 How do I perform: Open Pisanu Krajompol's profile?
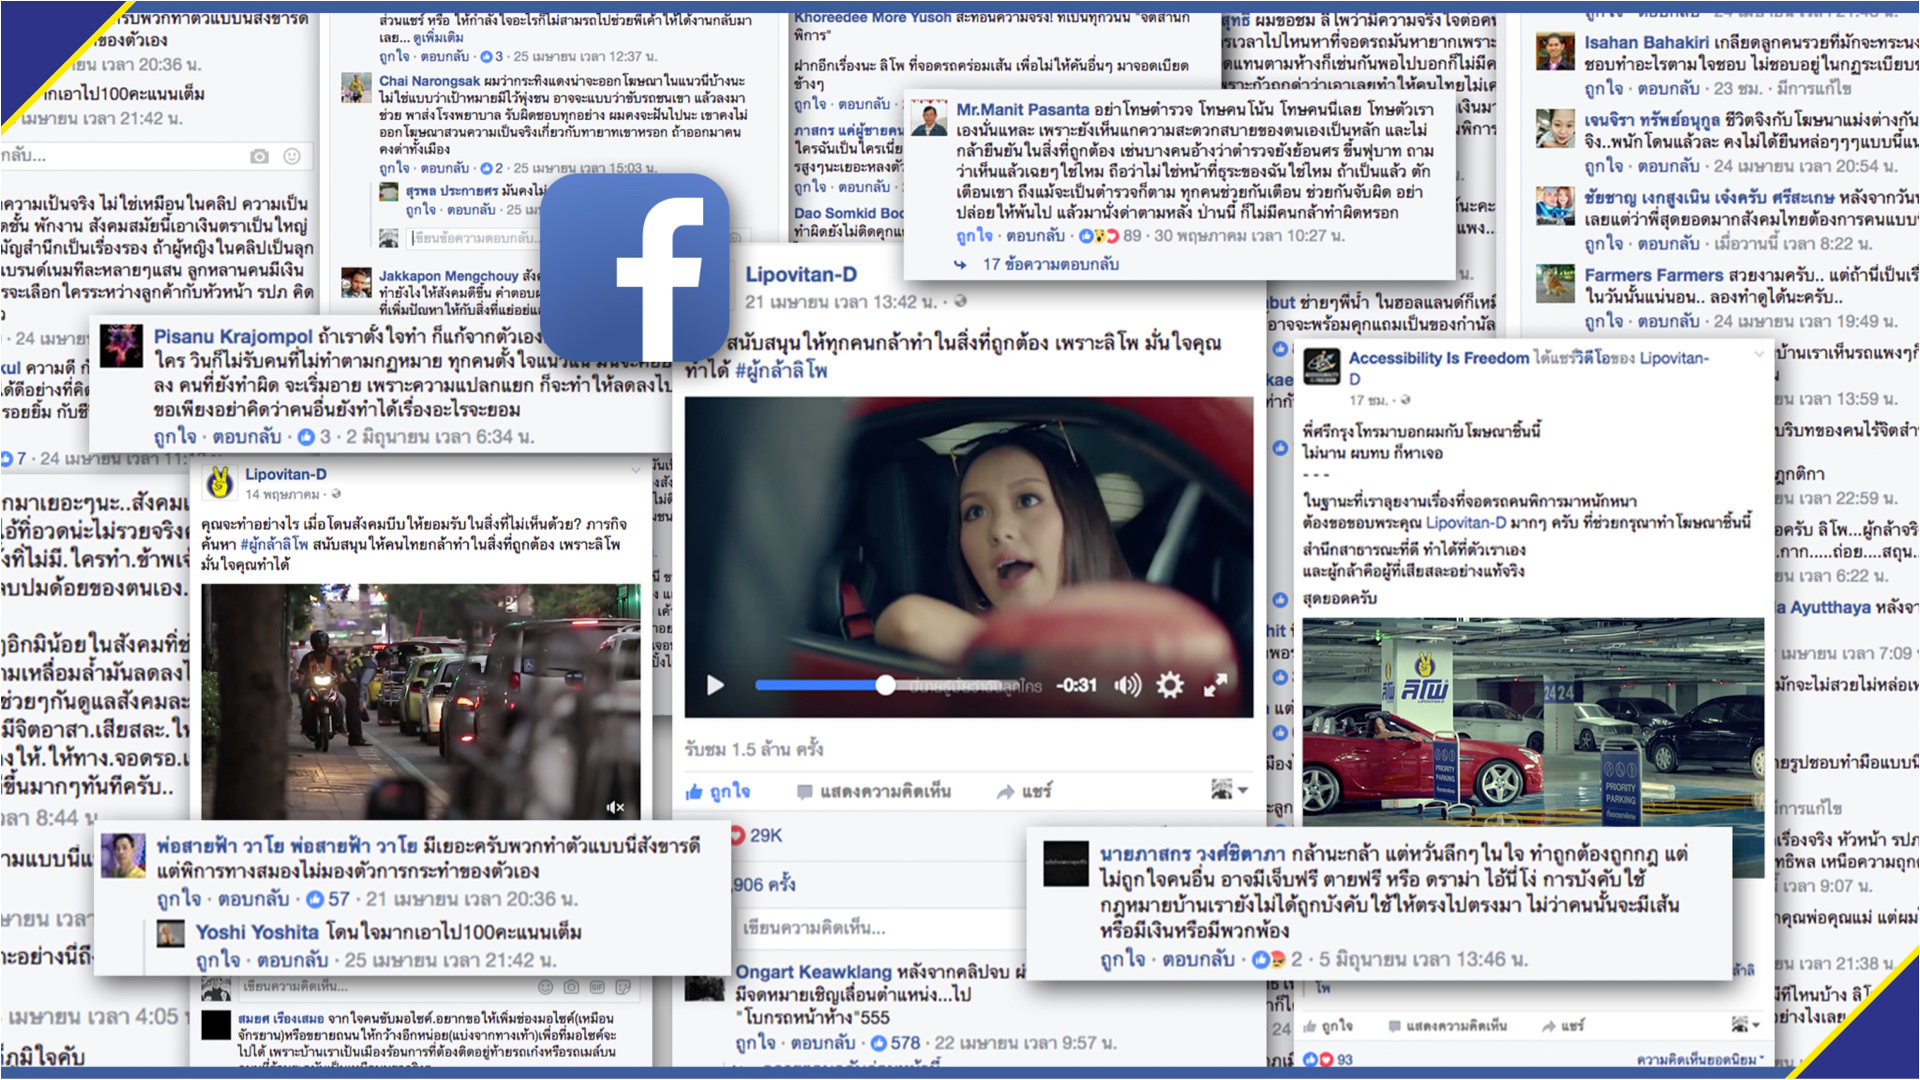(233, 337)
